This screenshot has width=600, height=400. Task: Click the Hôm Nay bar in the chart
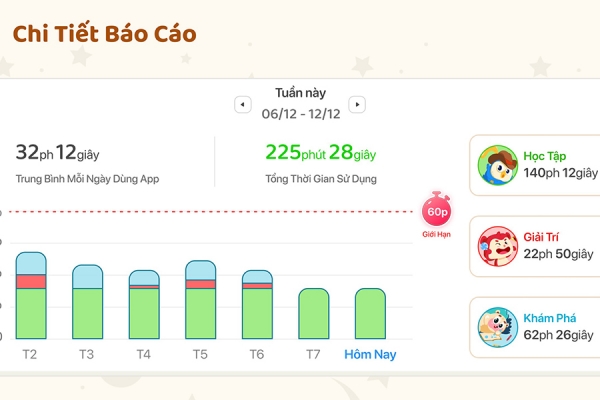pyautogui.click(x=370, y=313)
